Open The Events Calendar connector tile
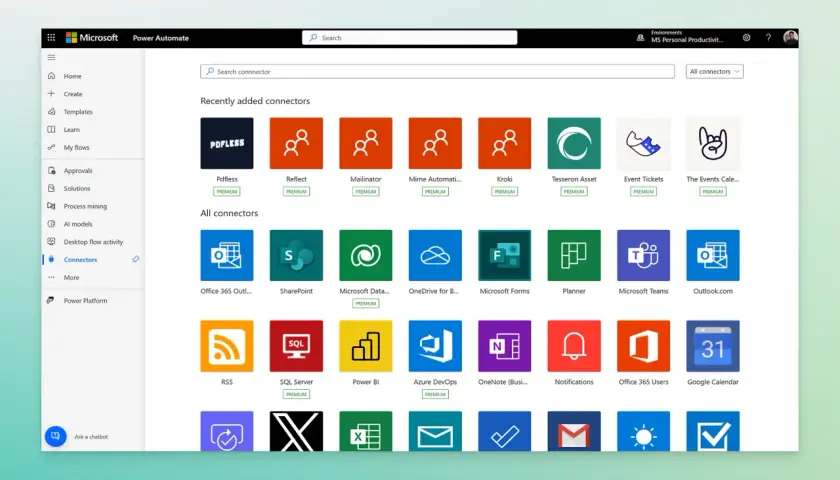This screenshot has width=840, height=480. (712, 143)
